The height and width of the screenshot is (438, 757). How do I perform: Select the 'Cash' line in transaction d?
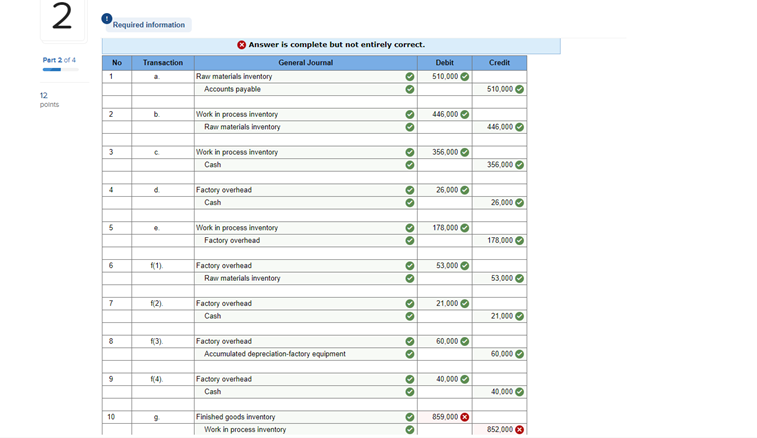pyautogui.click(x=306, y=203)
